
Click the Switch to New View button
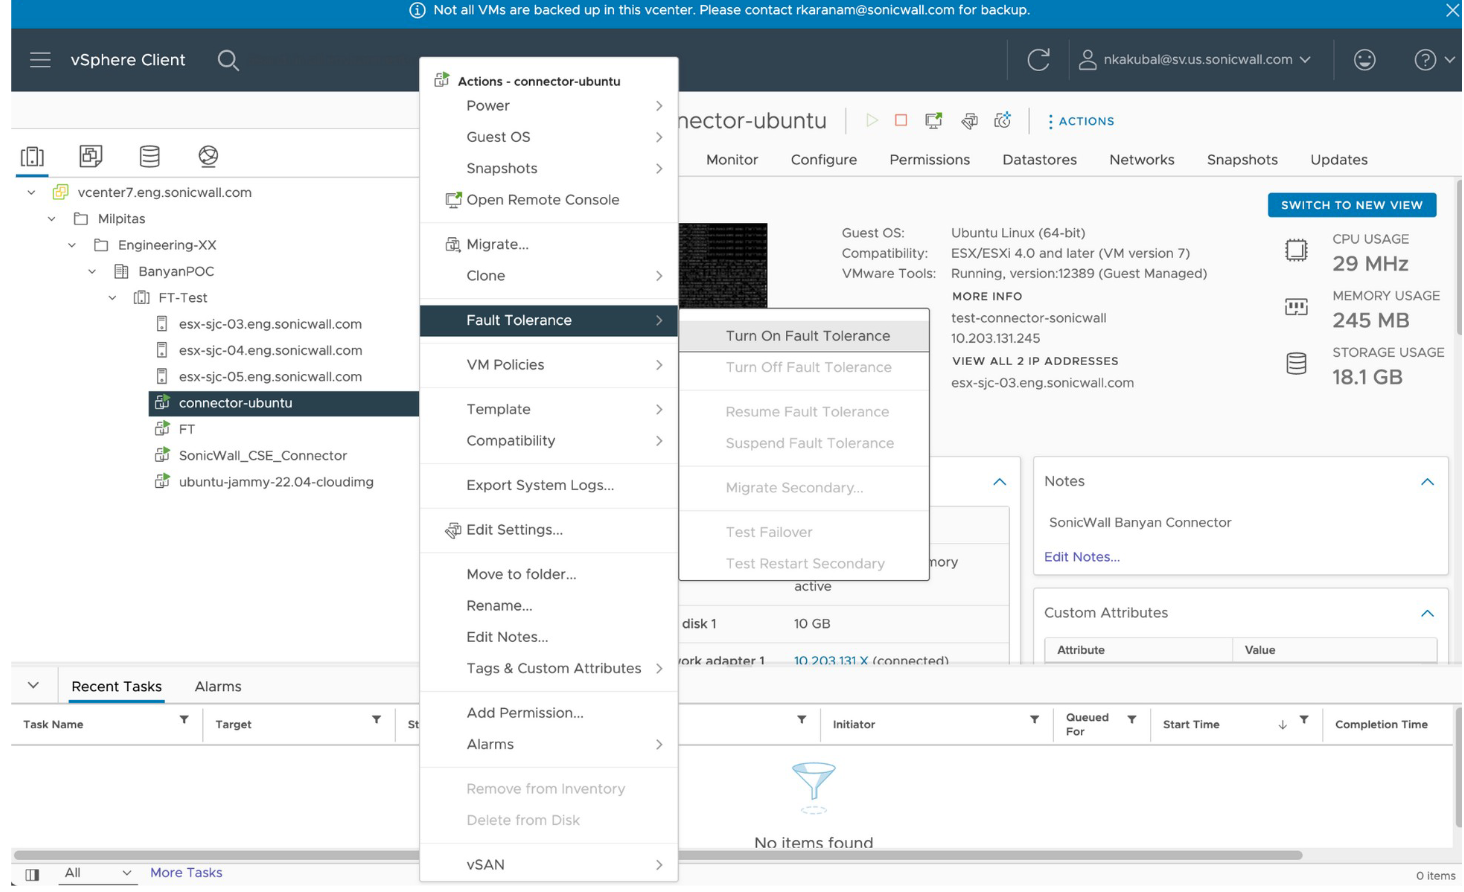pyautogui.click(x=1351, y=205)
